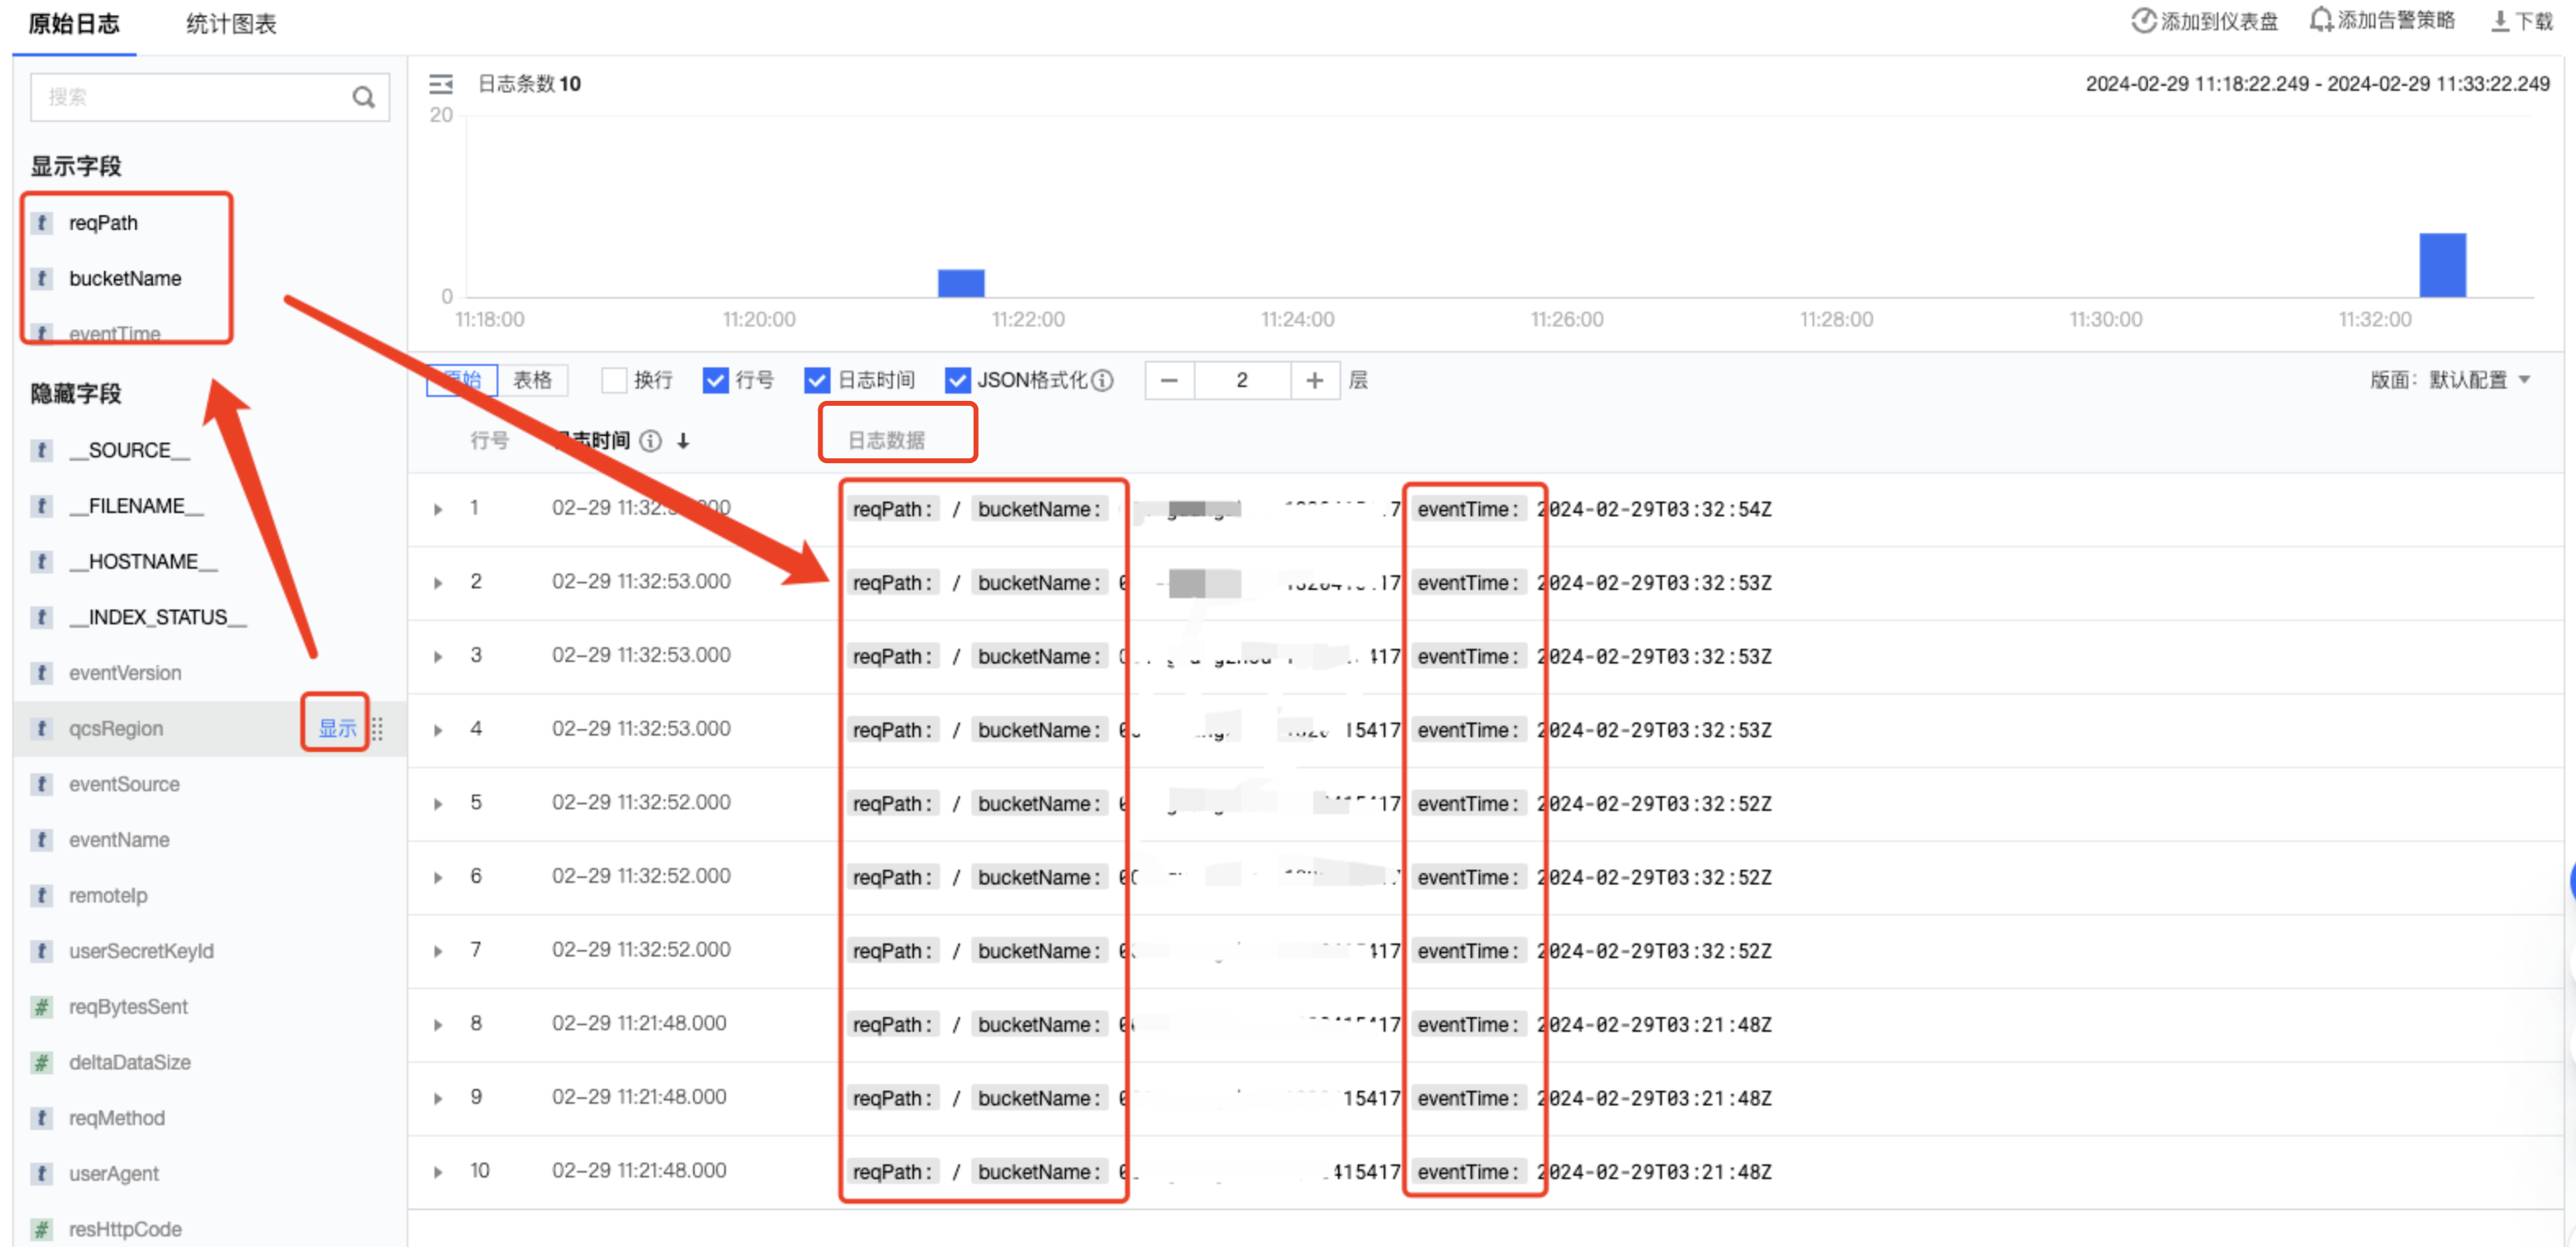Click 显示 link next to qcsRegion
2576x1247 pixels.
coord(337,729)
